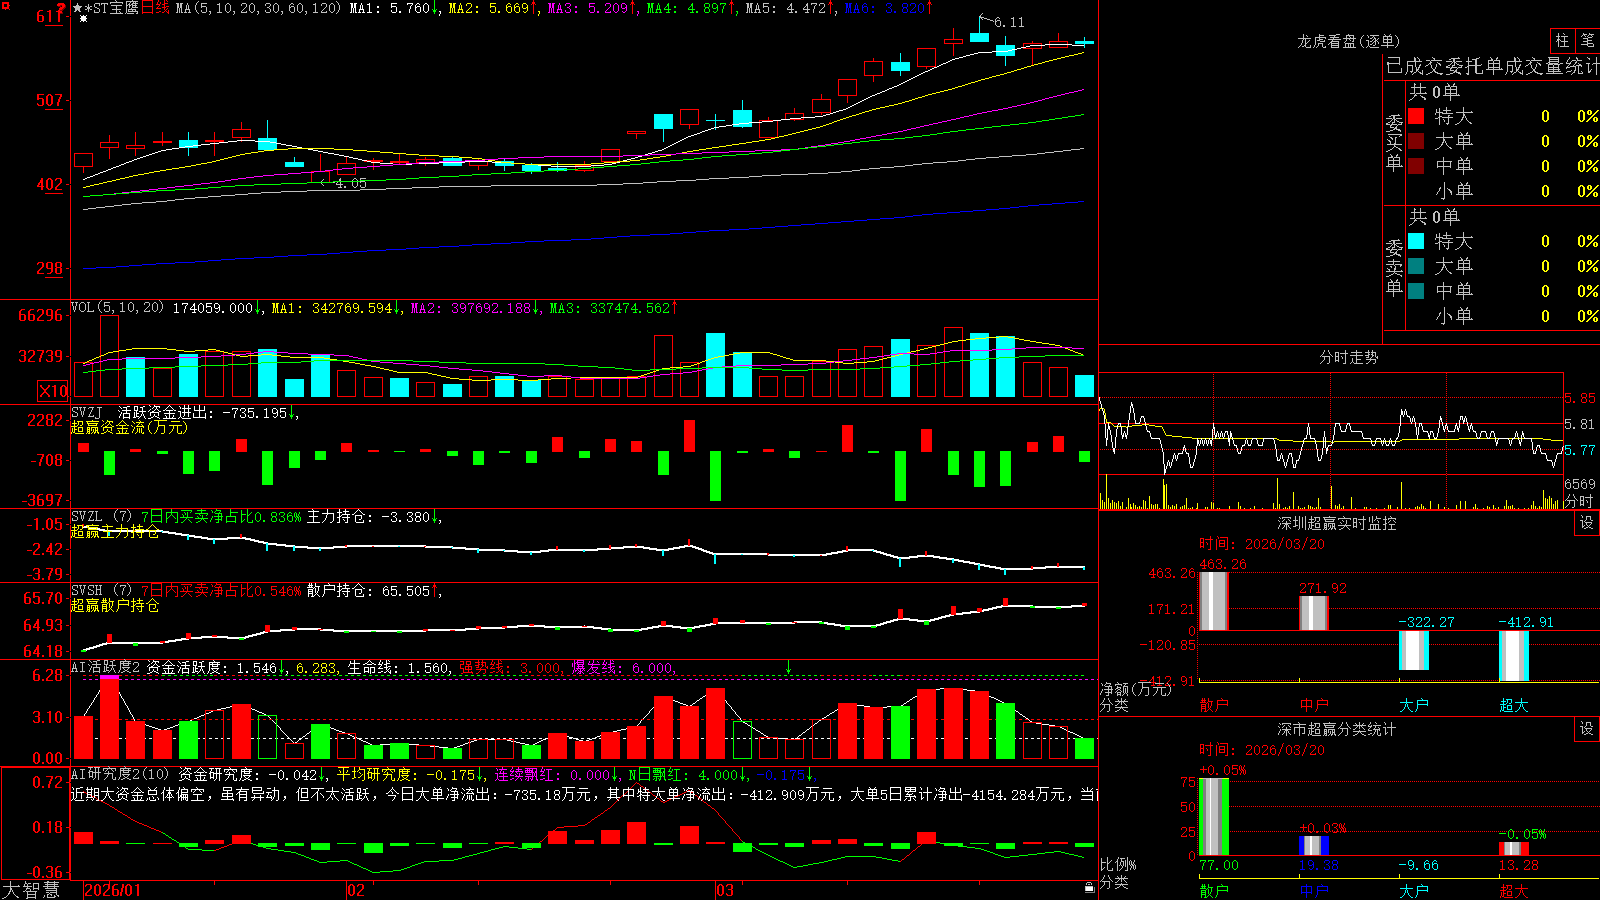Click 分时走势 panel title

(1348, 357)
